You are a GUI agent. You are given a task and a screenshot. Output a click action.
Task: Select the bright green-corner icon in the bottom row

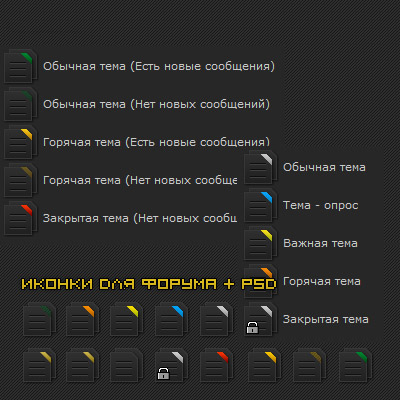pos(355,365)
